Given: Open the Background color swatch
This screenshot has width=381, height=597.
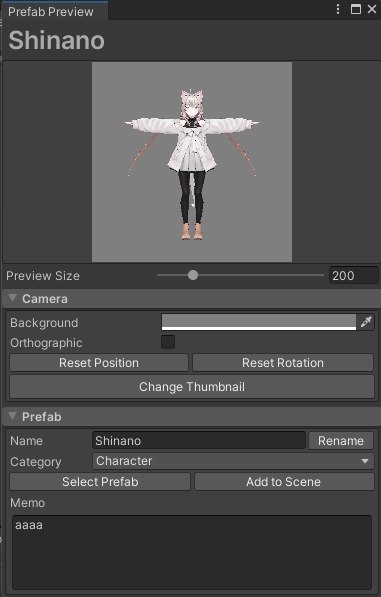Looking at the screenshot, I should click(x=259, y=322).
